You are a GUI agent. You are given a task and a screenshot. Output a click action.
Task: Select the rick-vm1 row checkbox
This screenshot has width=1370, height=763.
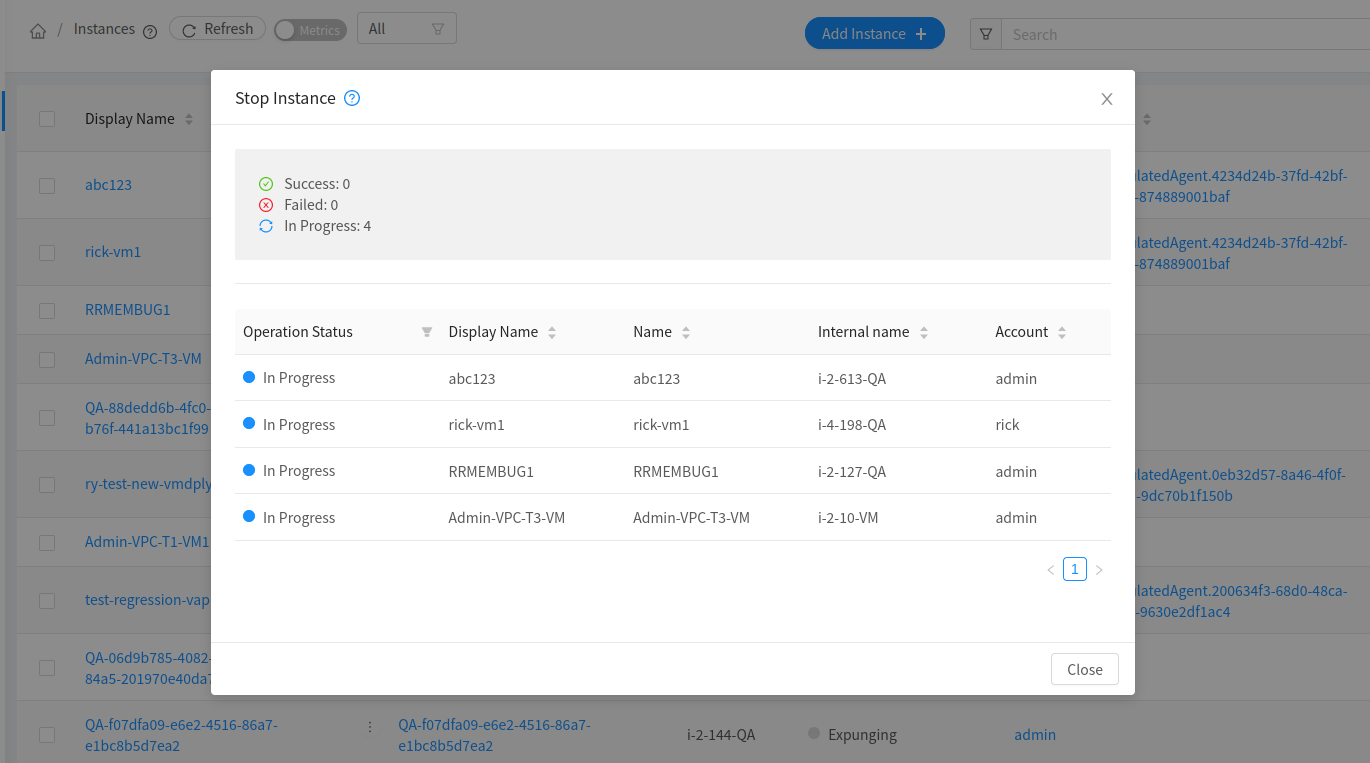47,252
